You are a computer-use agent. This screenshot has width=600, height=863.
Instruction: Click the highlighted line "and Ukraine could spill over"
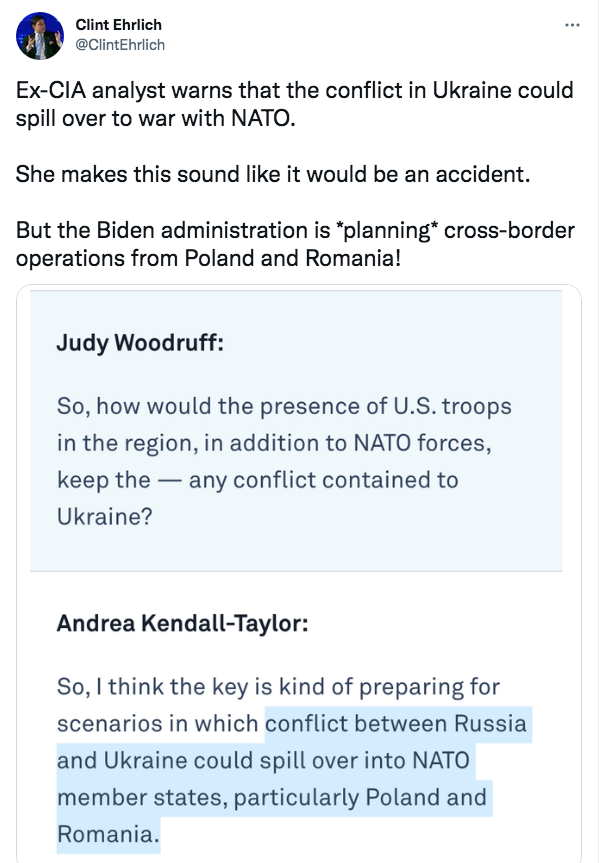(263, 760)
